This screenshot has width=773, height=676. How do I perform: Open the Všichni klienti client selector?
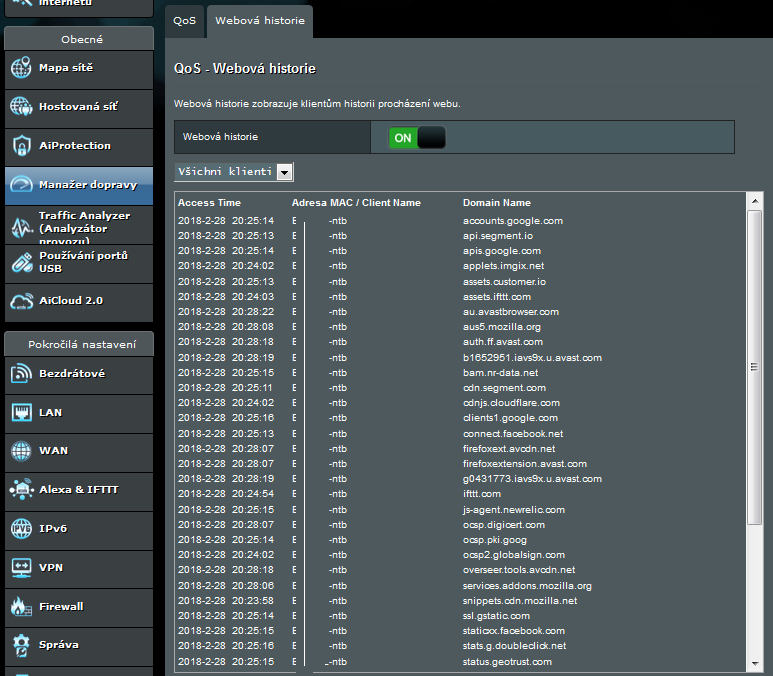pos(226,172)
